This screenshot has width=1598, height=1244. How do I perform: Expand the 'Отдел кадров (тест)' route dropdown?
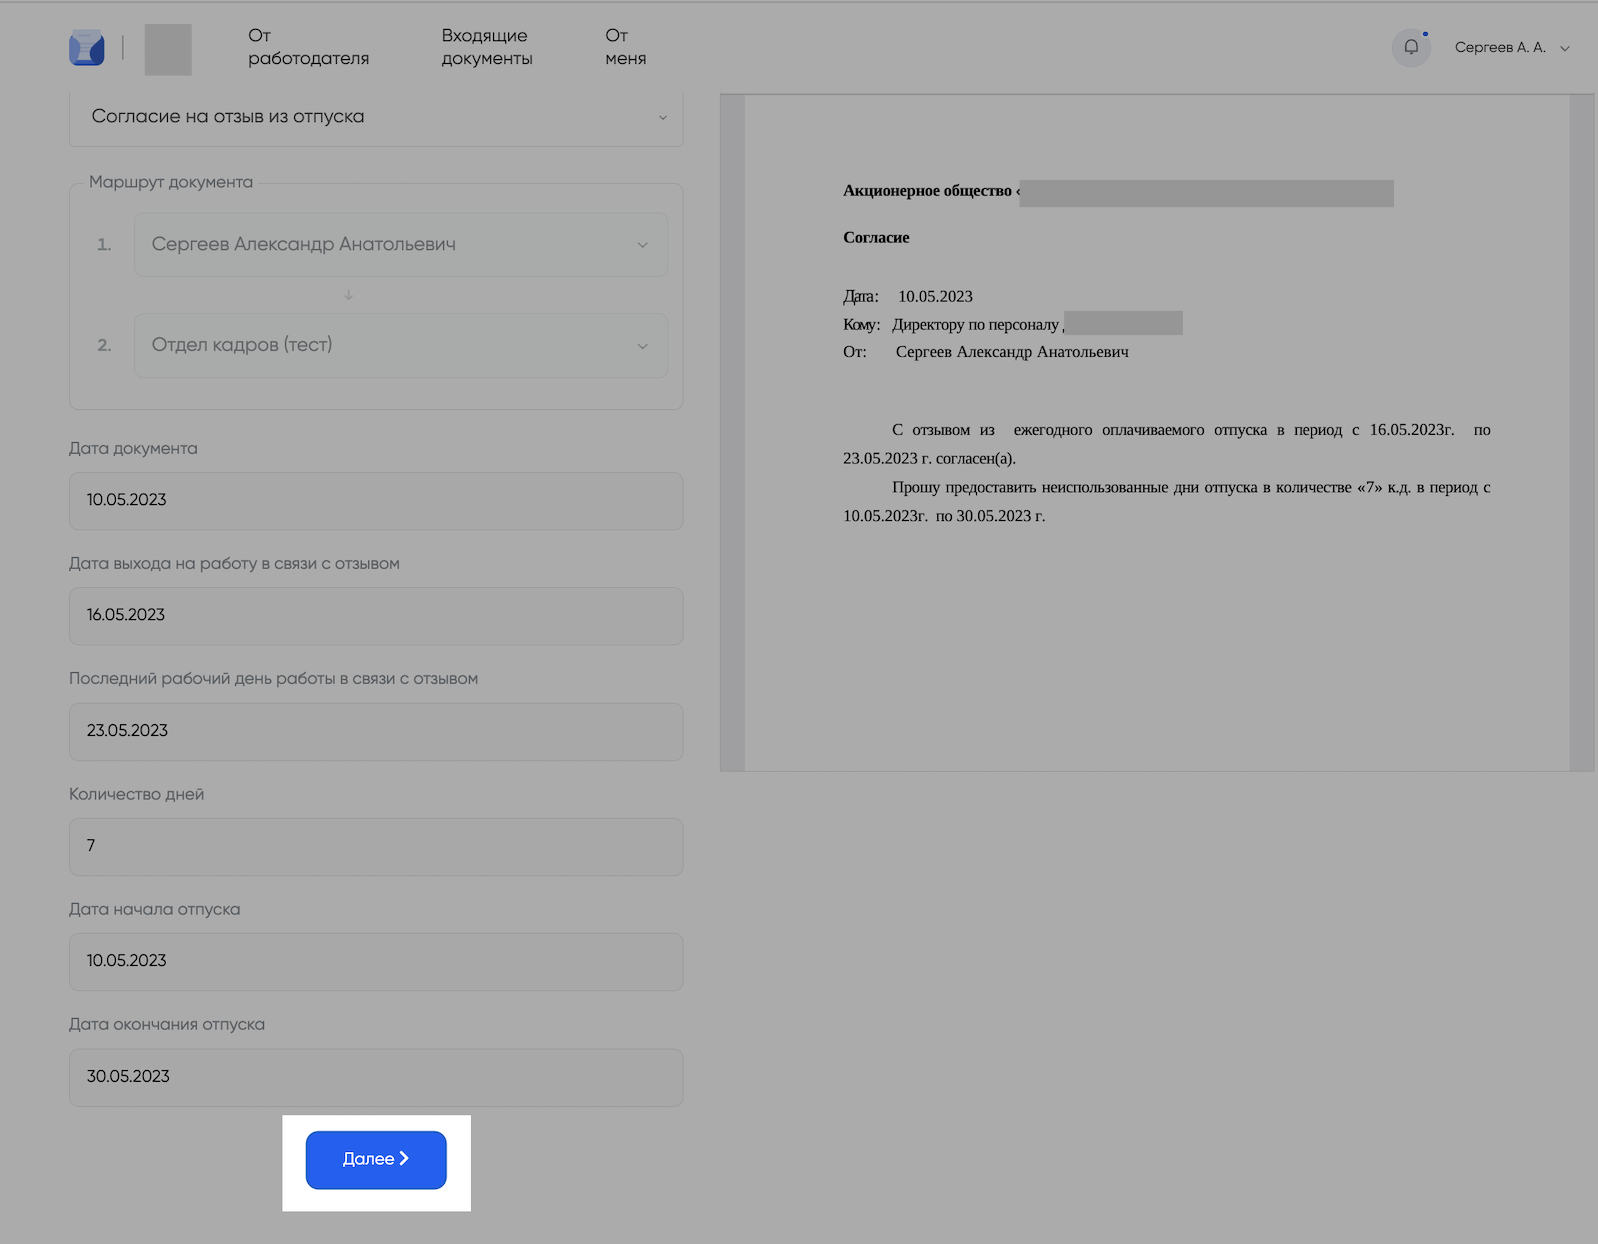point(400,345)
